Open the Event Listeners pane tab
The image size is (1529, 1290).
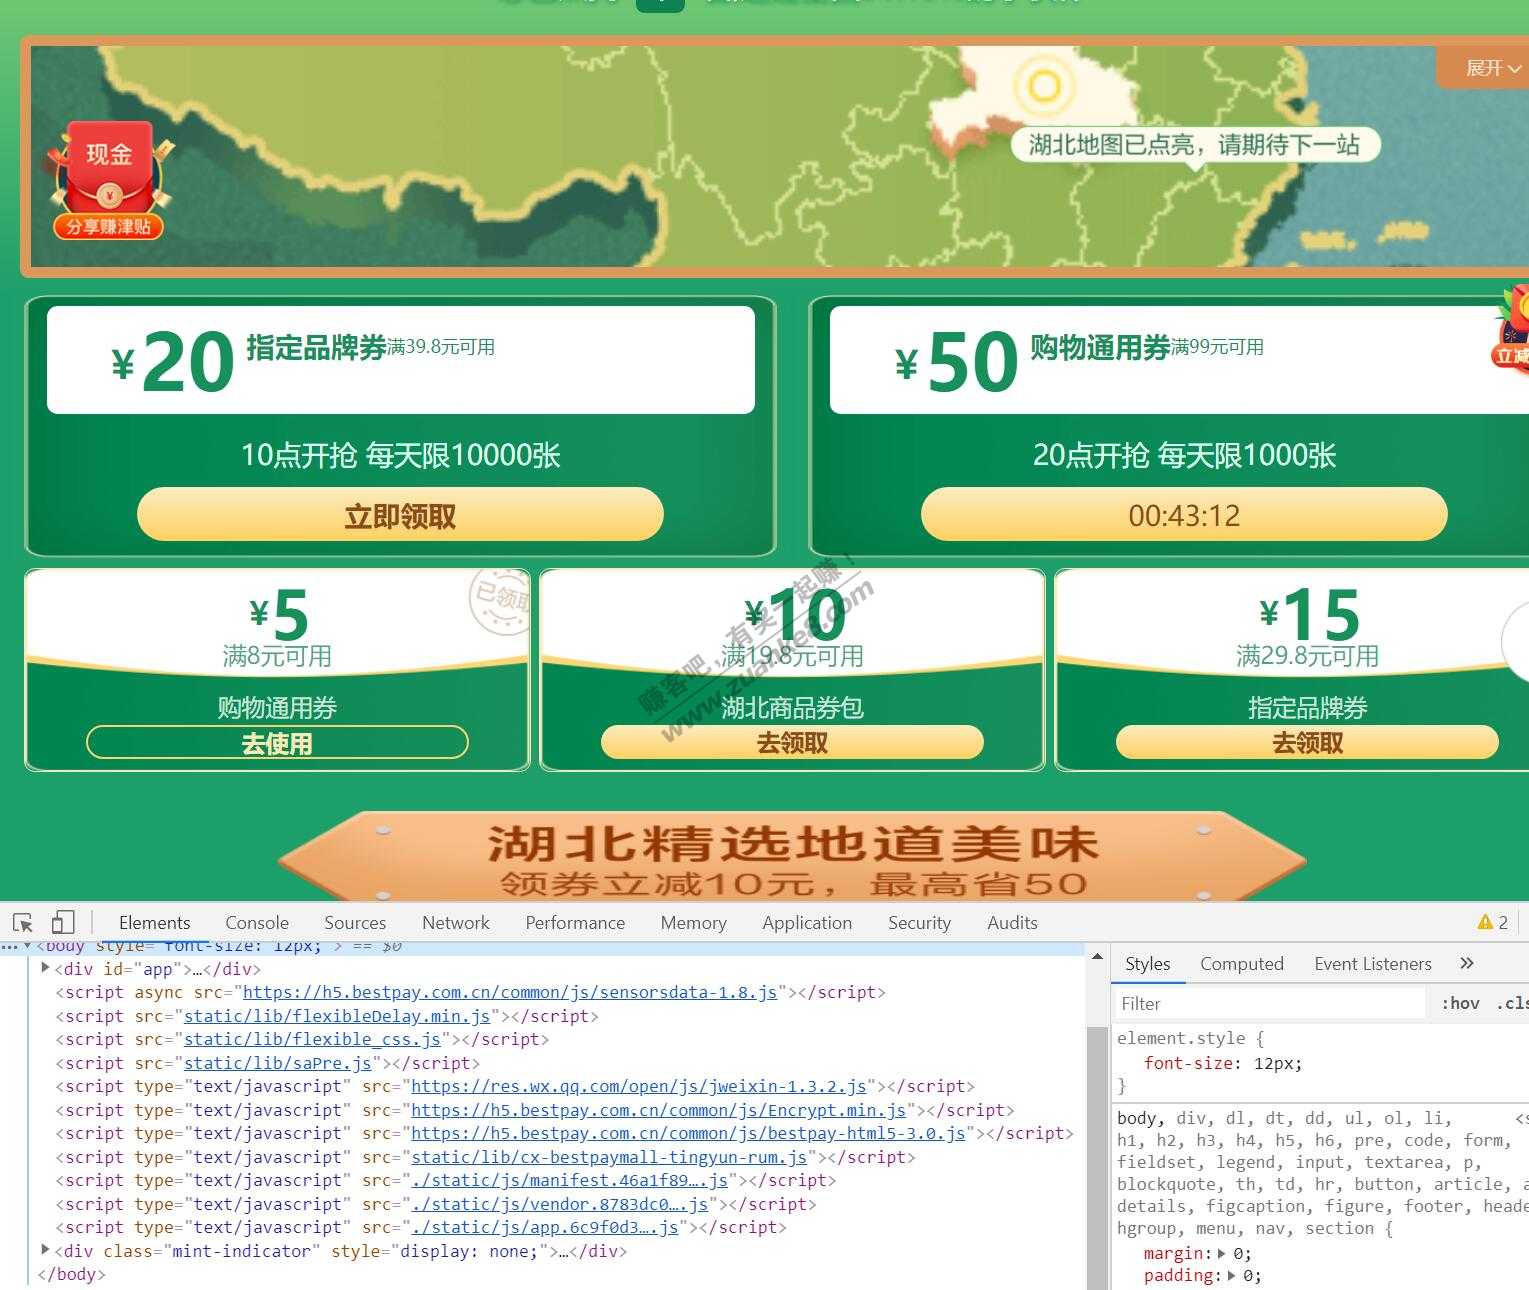[1373, 963]
